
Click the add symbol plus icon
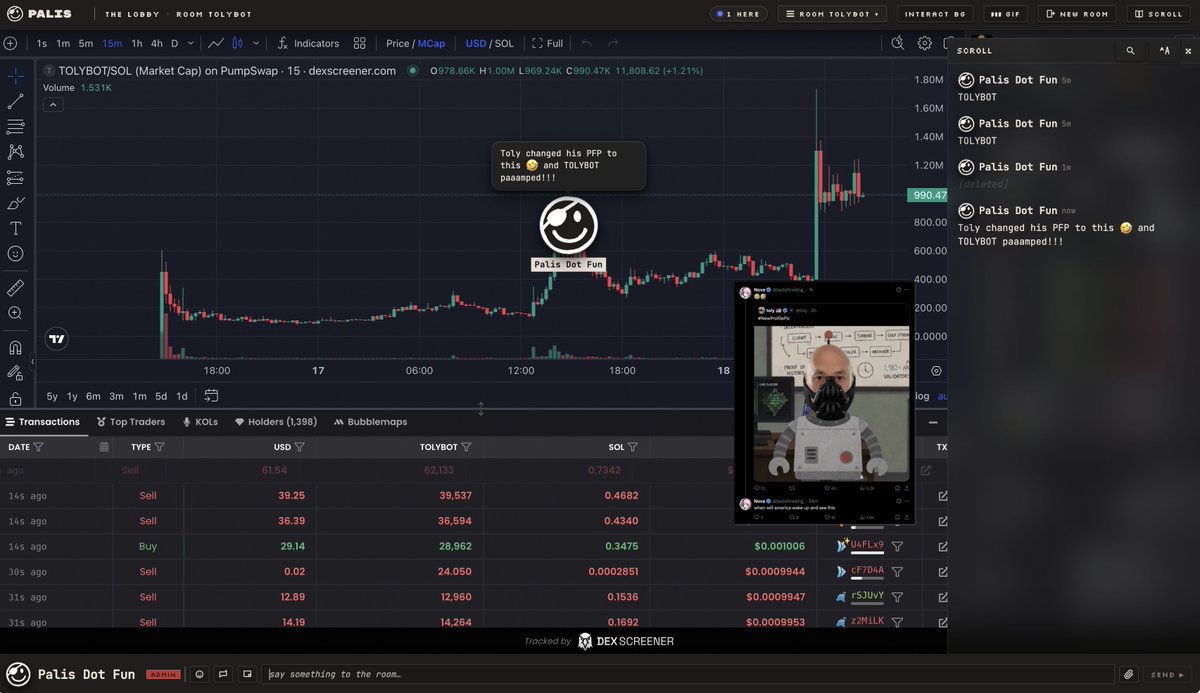pos(10,43)
